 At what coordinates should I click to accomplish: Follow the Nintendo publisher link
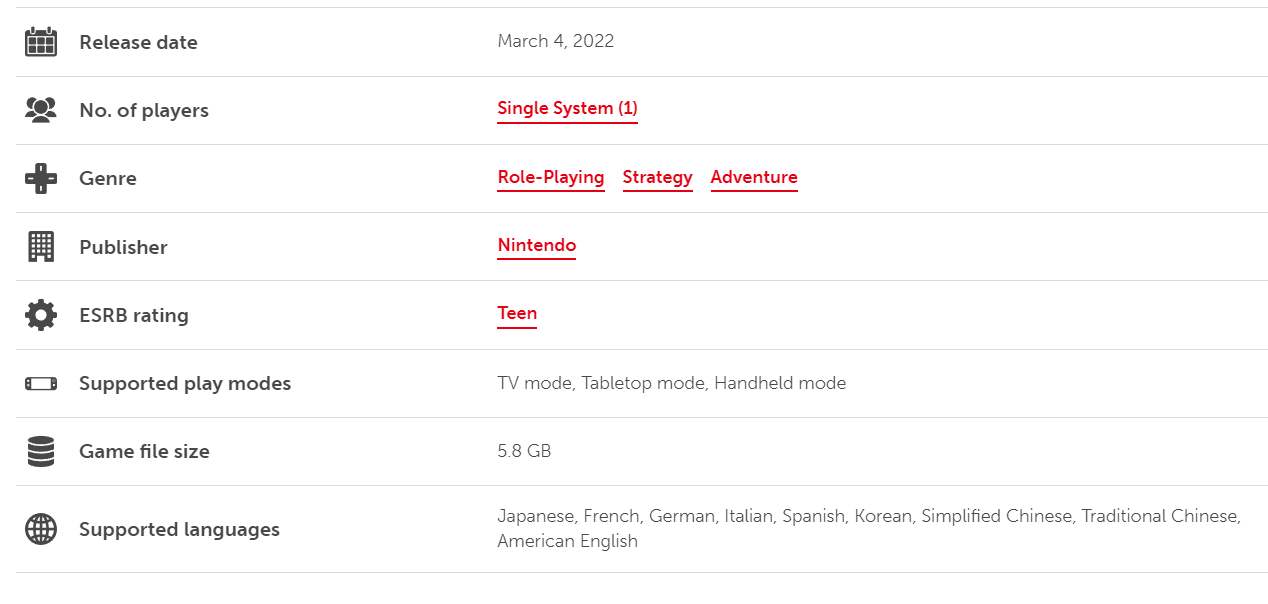coord(537,245)
